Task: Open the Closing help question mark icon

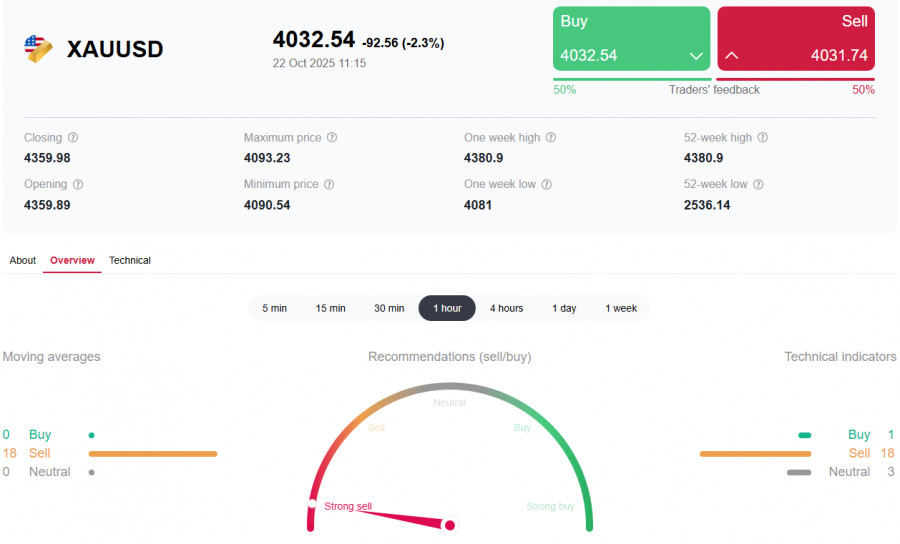Action: click(73, 138)
